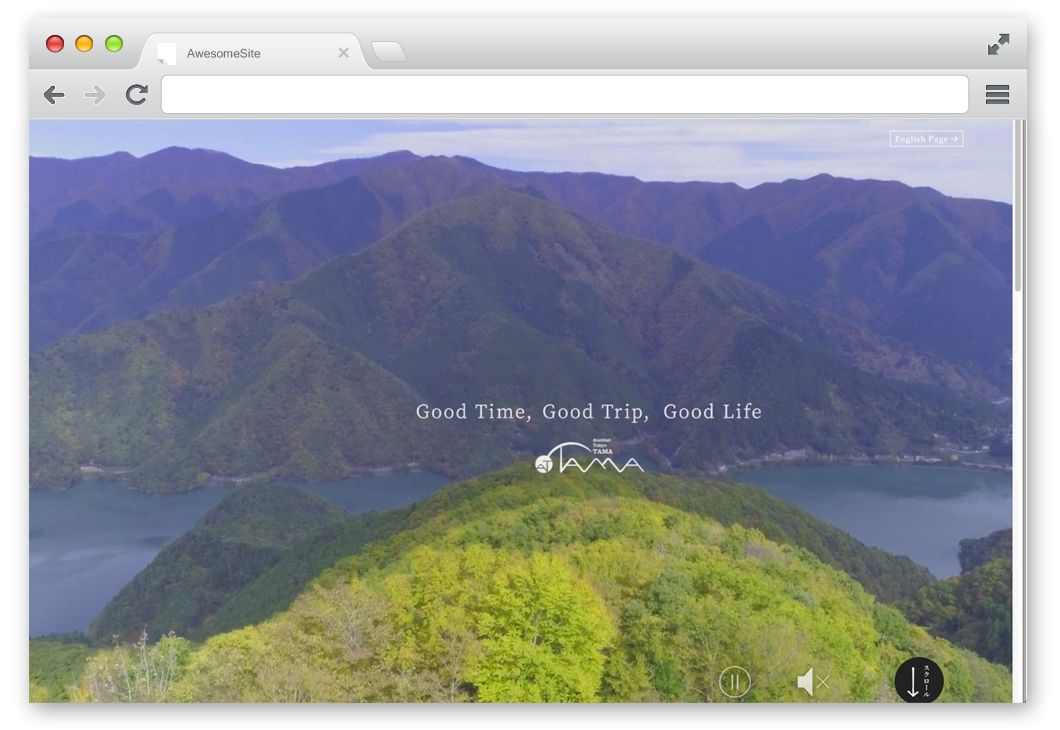Click the Good Time, Good Trip tagline
The image size is (1060, 730).
click(588, 411)
